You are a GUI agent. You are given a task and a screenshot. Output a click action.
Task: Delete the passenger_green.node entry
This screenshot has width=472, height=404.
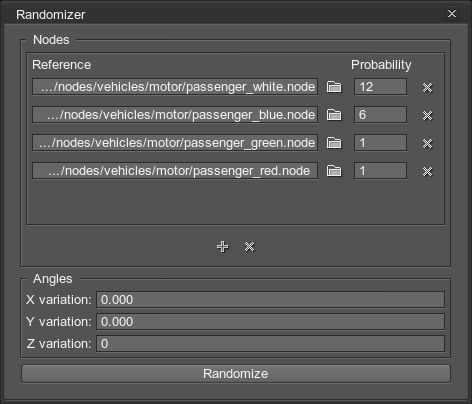click(x=427, y=143)
